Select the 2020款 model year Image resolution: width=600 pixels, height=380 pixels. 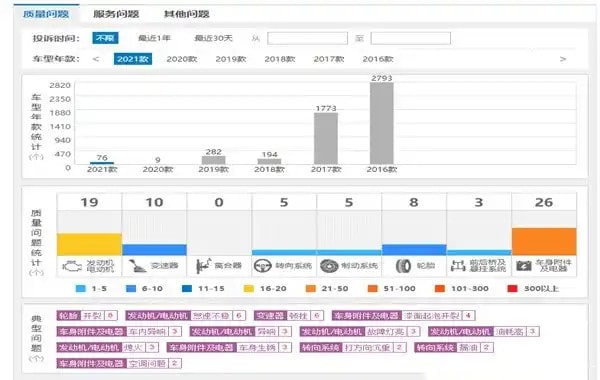coord(182,59)
